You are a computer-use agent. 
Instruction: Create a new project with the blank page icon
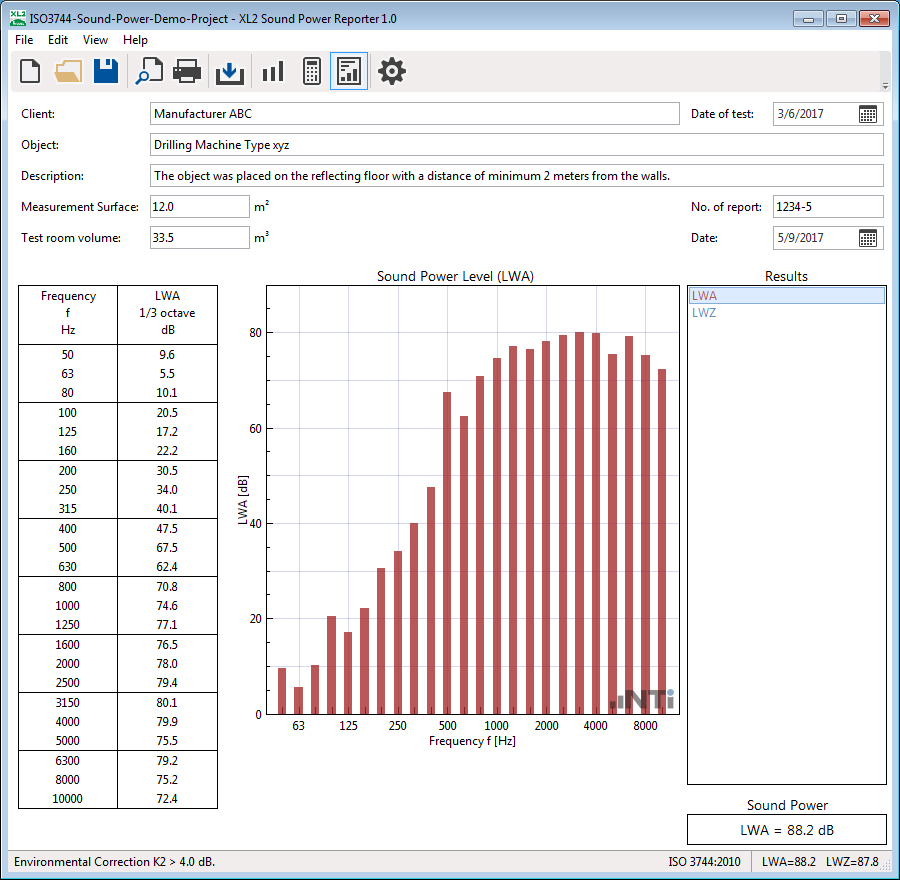click(31, 71)
